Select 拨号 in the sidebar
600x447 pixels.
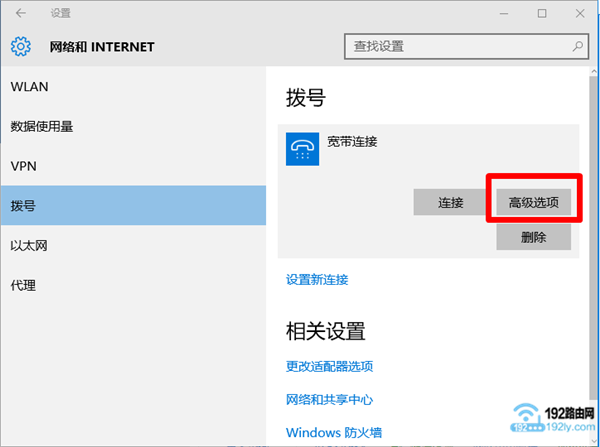(23, 206)
